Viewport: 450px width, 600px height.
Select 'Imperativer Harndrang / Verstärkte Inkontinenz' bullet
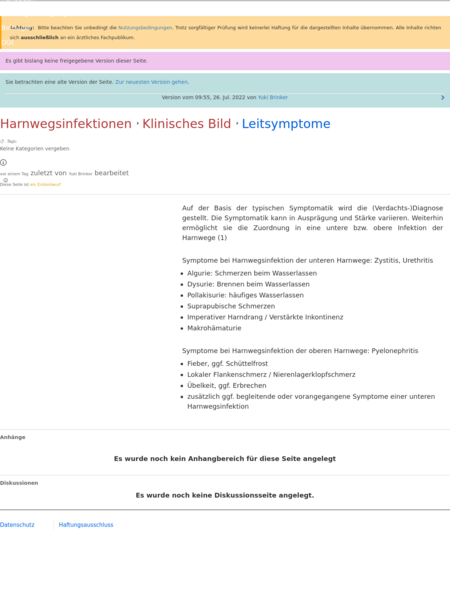tap(265, 317)
